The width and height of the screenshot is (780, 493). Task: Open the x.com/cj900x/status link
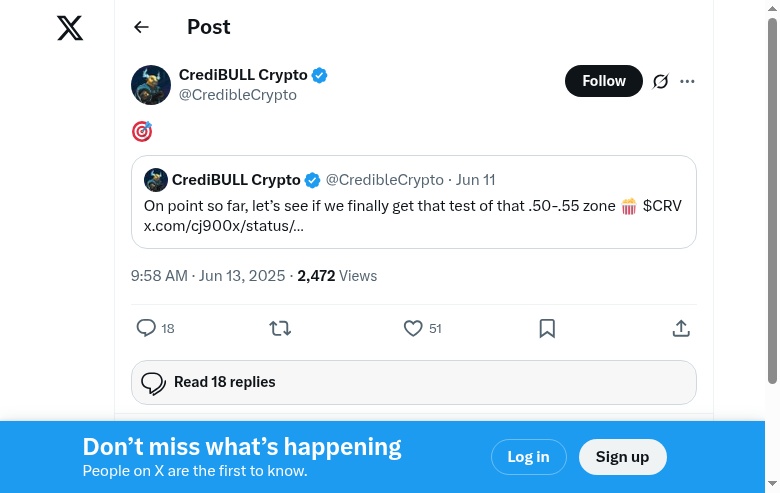[x=224, y=226]
